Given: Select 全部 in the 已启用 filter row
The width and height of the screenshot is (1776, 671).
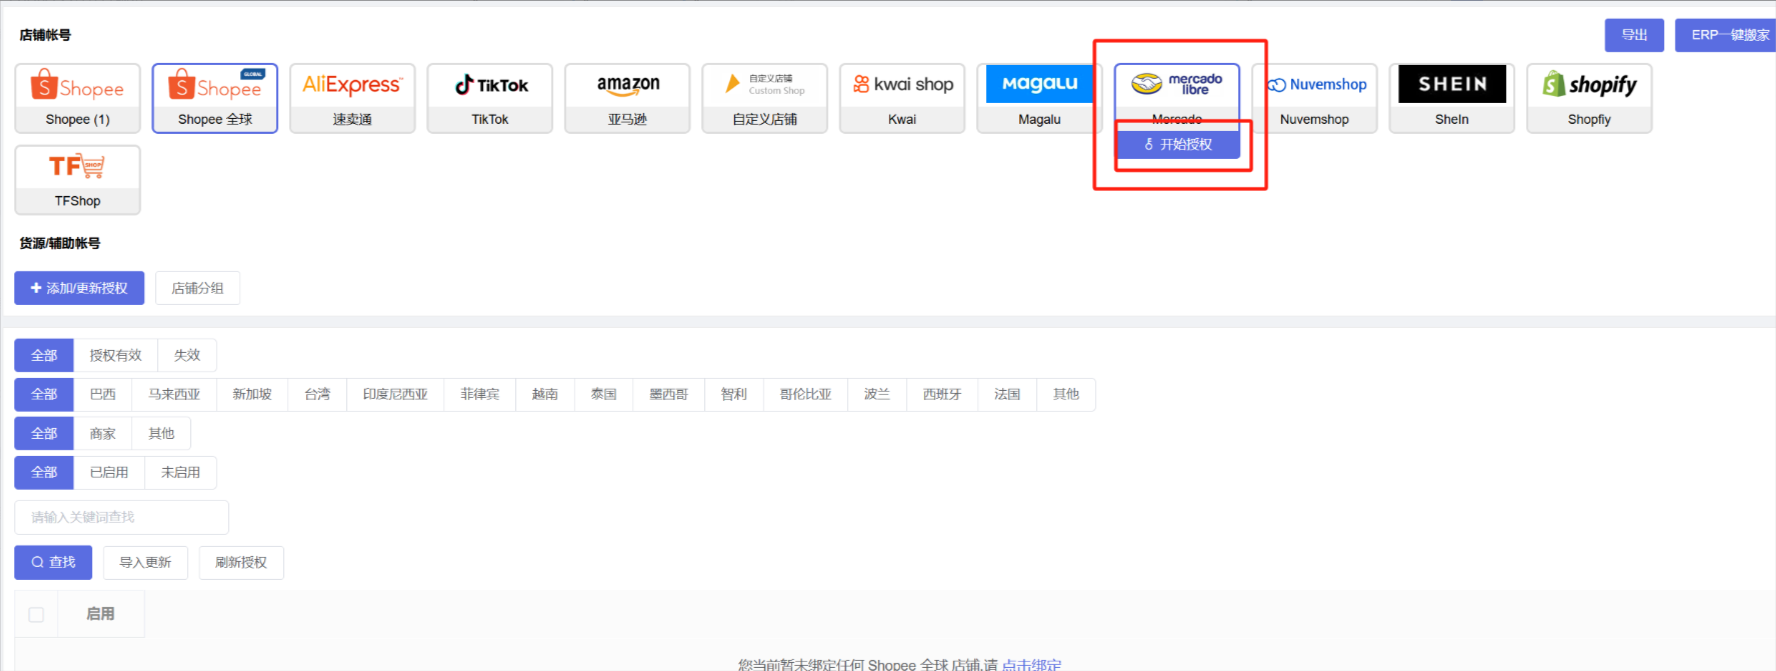Looking at the screenshot, I should click(x=44, y=472).
